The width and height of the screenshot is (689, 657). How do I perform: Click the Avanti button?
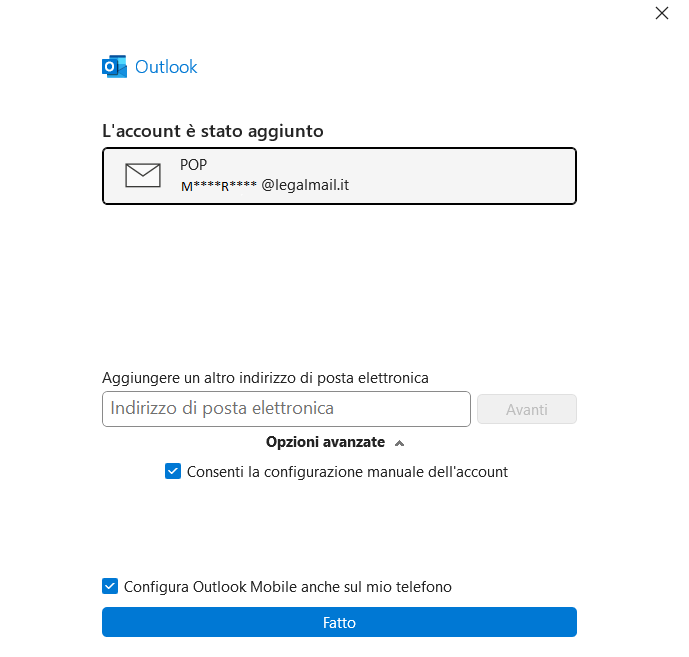[x=527, y=409]
